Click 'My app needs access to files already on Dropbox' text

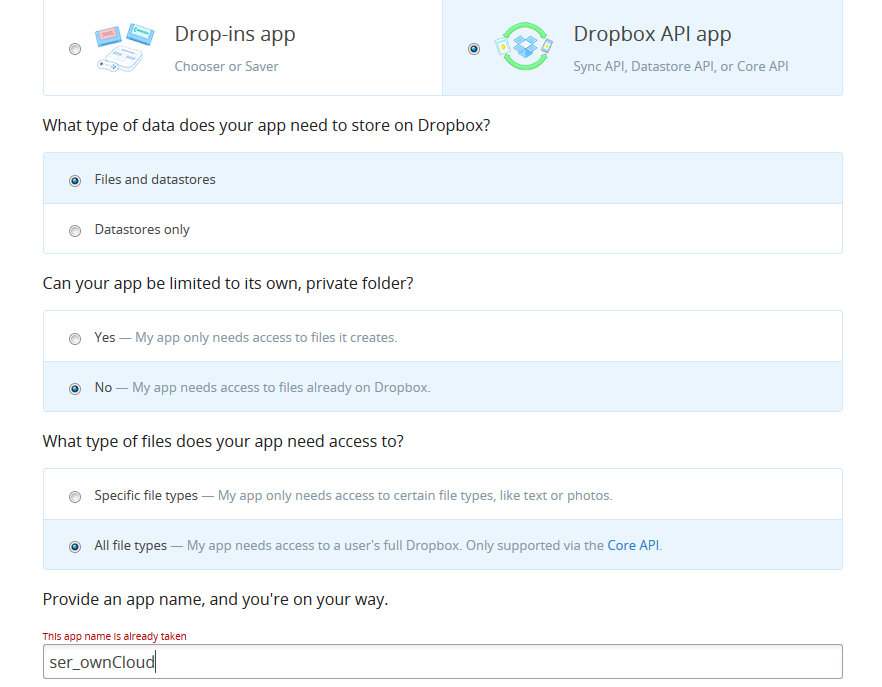point(281,388)
